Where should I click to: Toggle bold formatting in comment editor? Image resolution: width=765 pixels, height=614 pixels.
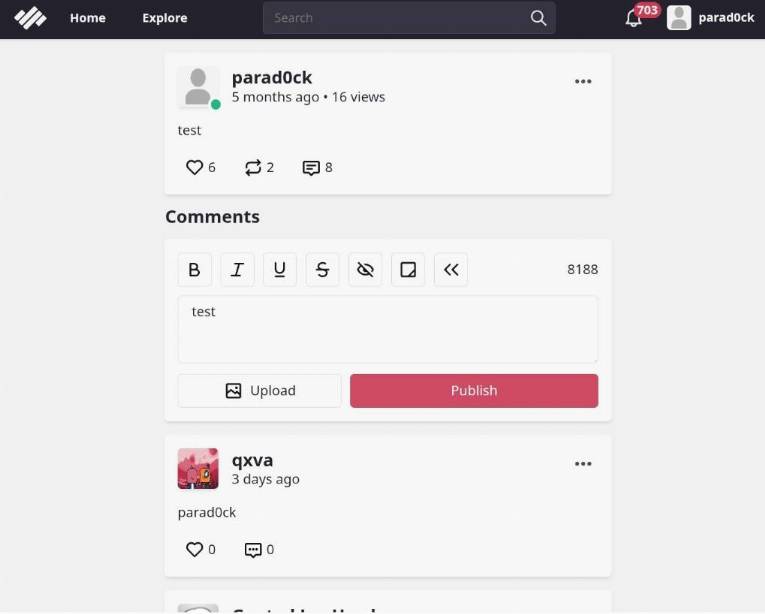(x=194, y=269)
